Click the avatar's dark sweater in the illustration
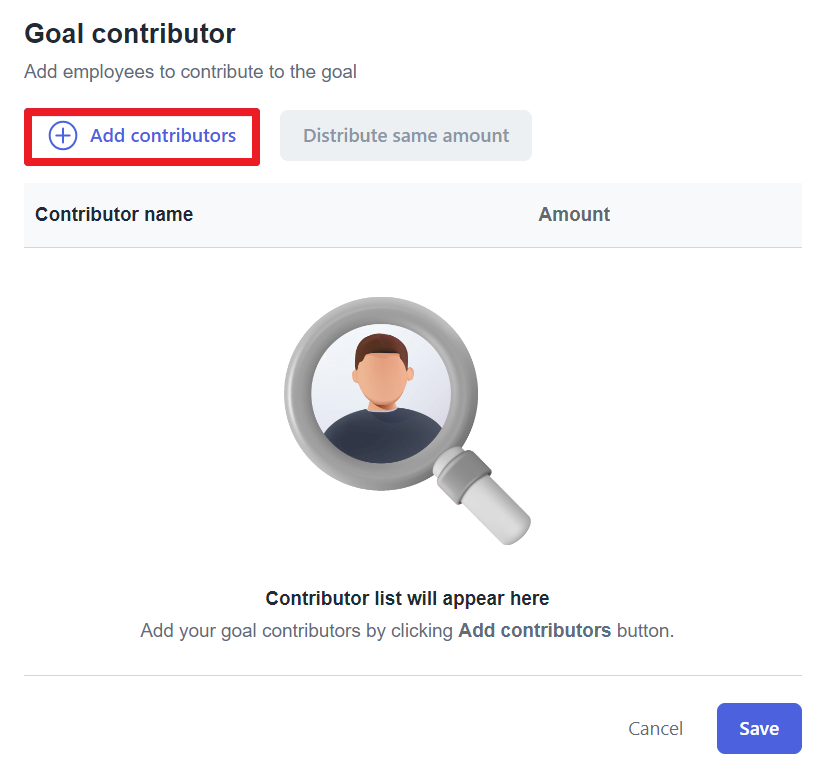The image size is (834, 774). pyautogui.click(x=382, y=435)
